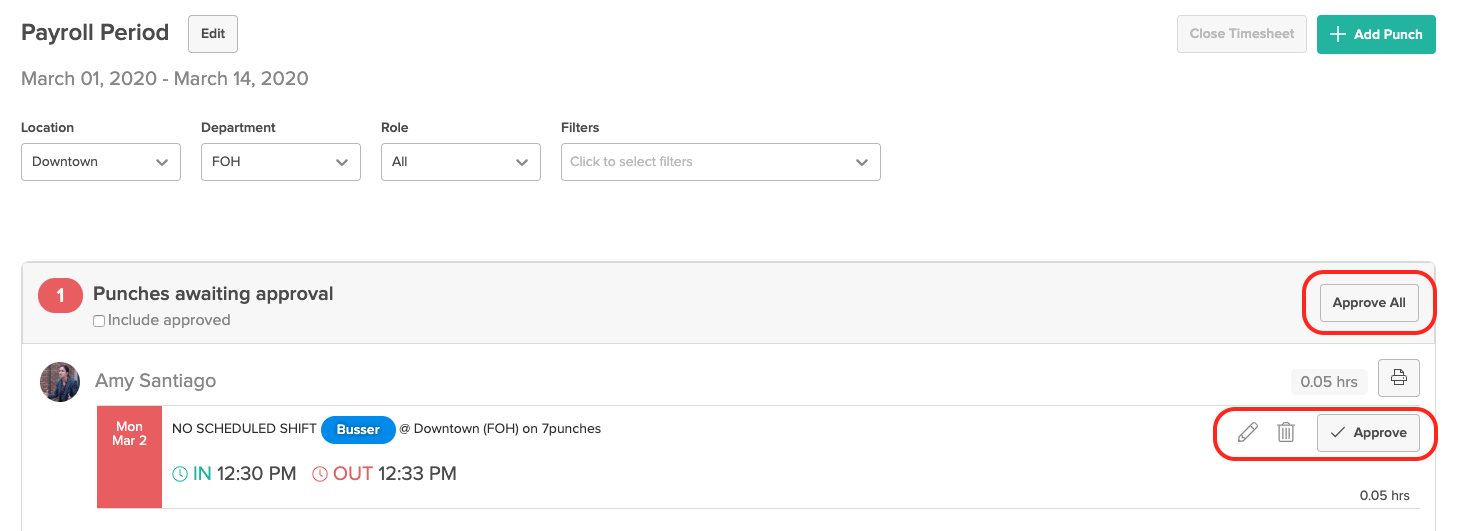
Task: Click the Add Punch button
Action: click(1376, 34)
